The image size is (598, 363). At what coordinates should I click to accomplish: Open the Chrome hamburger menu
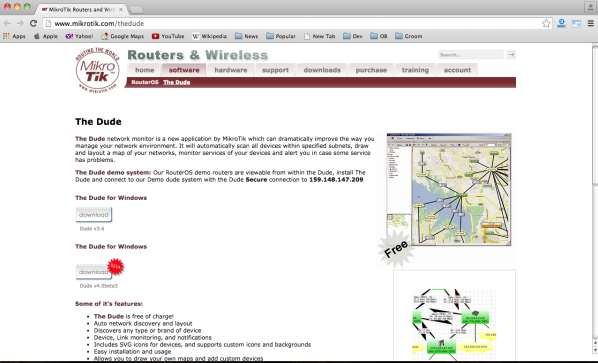(591, 23)
